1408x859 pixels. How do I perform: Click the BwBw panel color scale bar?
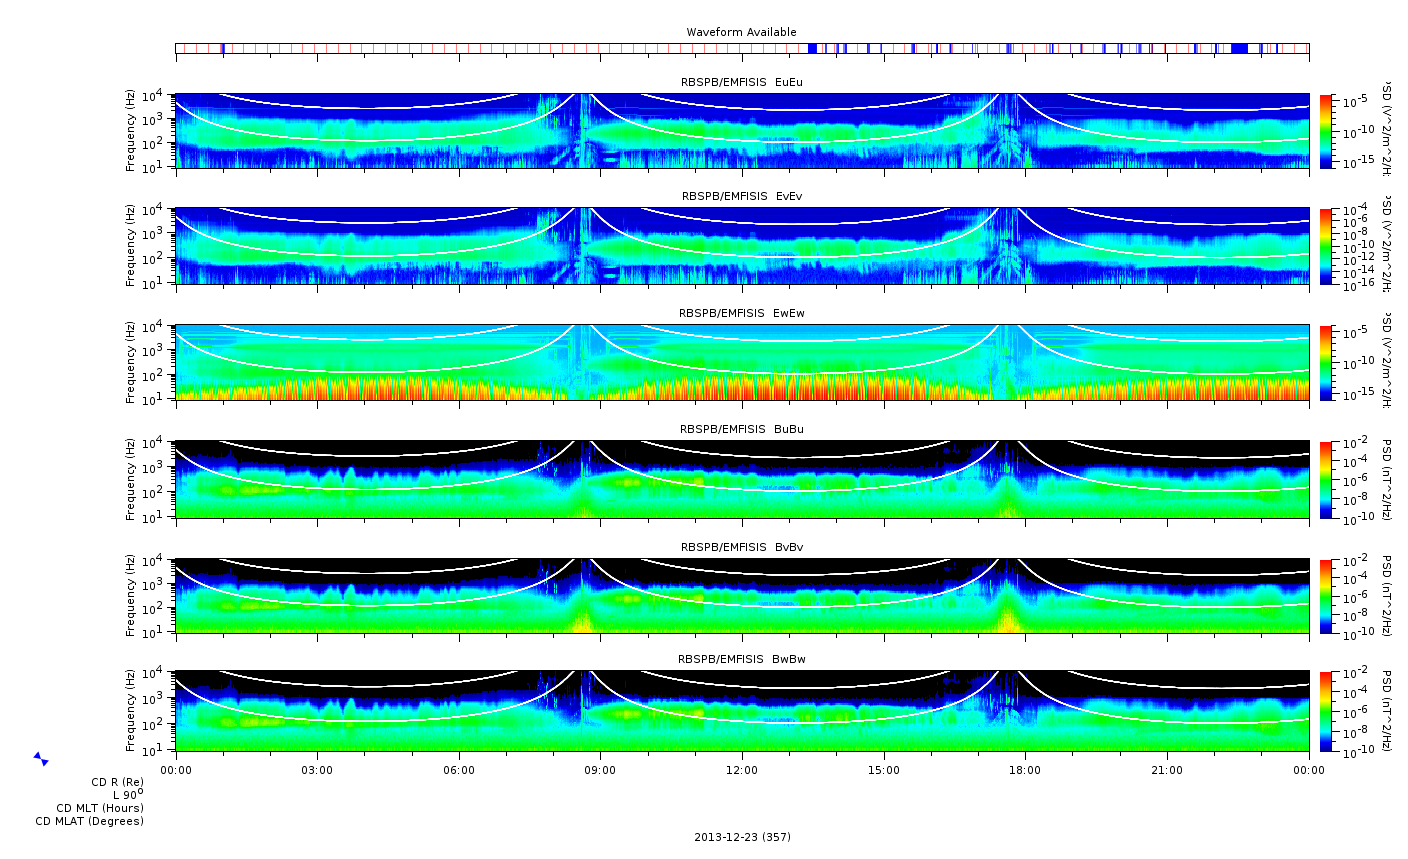pos(1326,711)
